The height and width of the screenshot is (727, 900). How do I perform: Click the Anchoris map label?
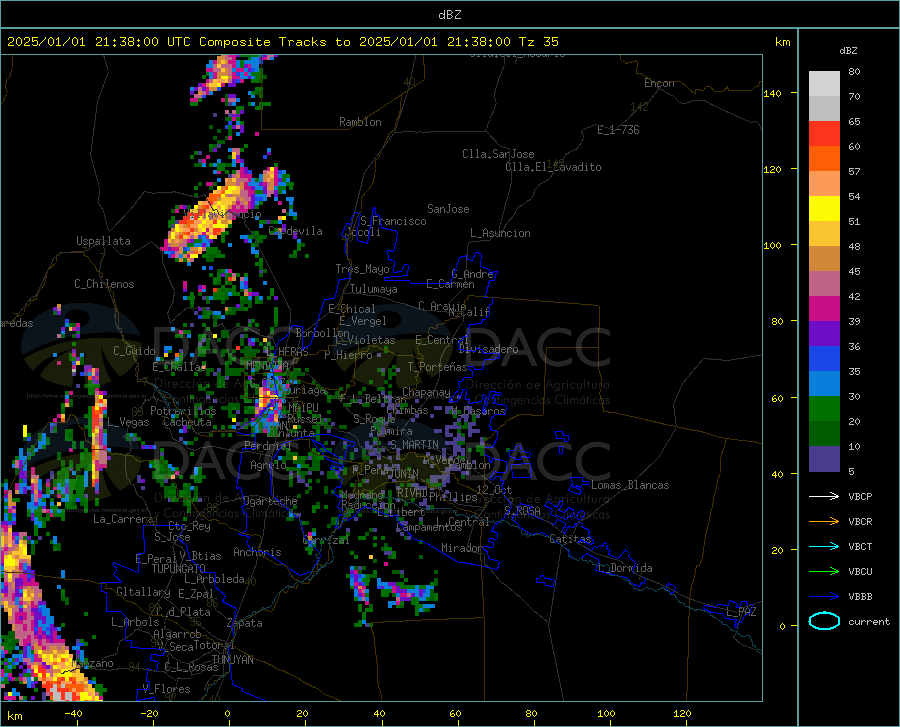(257, 552)
